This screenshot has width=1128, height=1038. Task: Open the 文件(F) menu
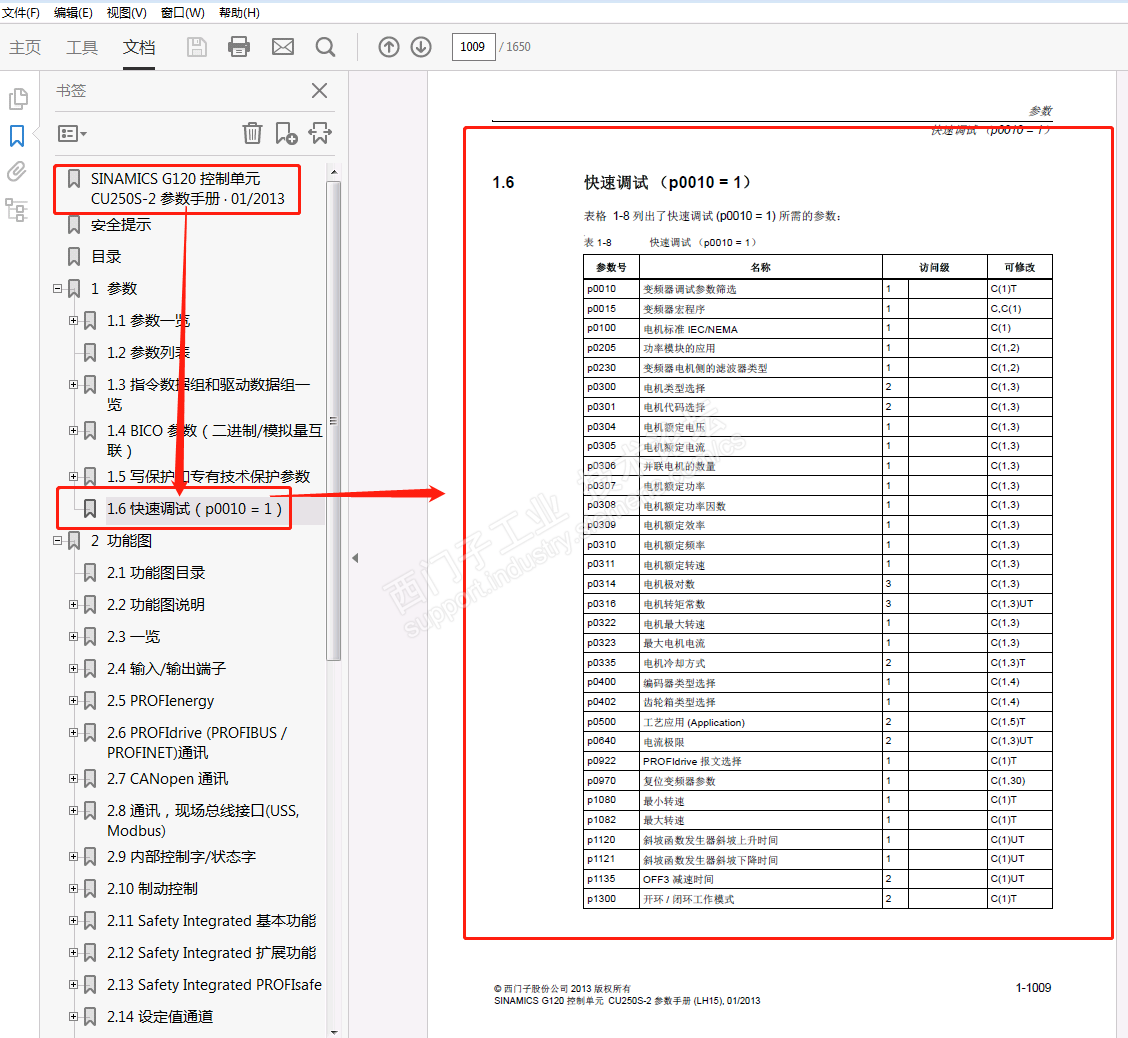click(21, 13)
